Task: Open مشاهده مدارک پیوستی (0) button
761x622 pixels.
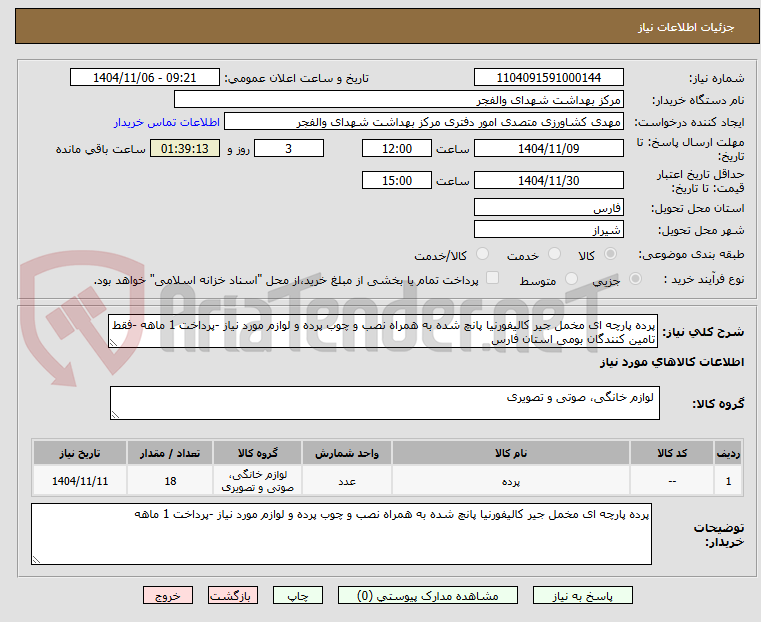Action: tap(428, 595)
